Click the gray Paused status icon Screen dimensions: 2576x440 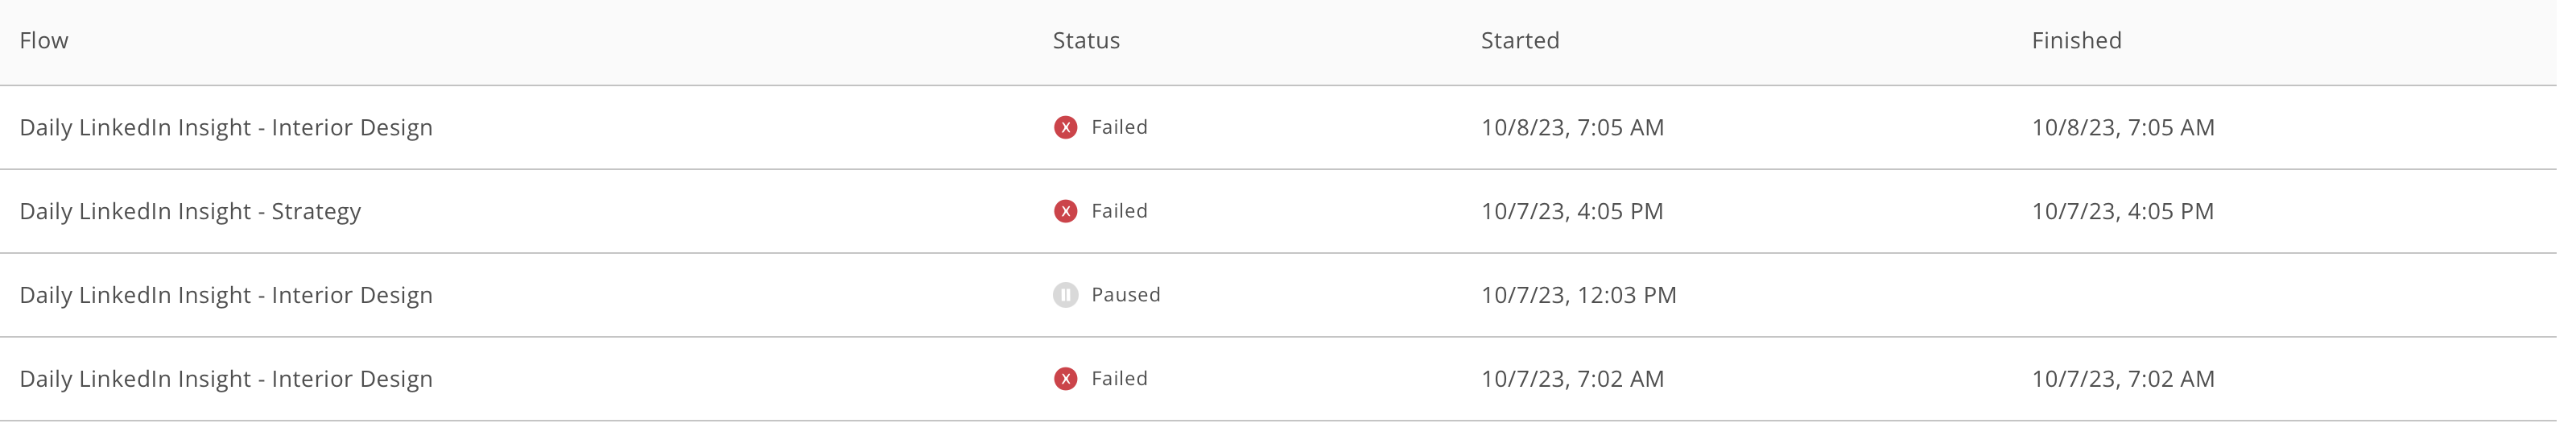[x=1065, y=295]
